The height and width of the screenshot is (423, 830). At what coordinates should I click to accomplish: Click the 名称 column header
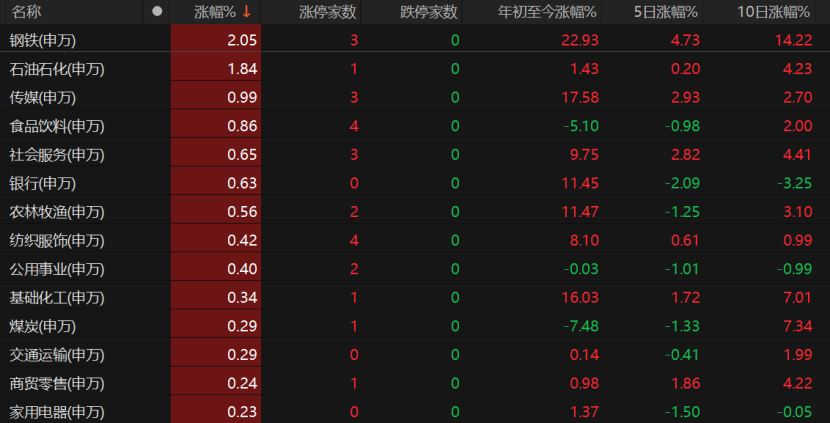(27, 12)
